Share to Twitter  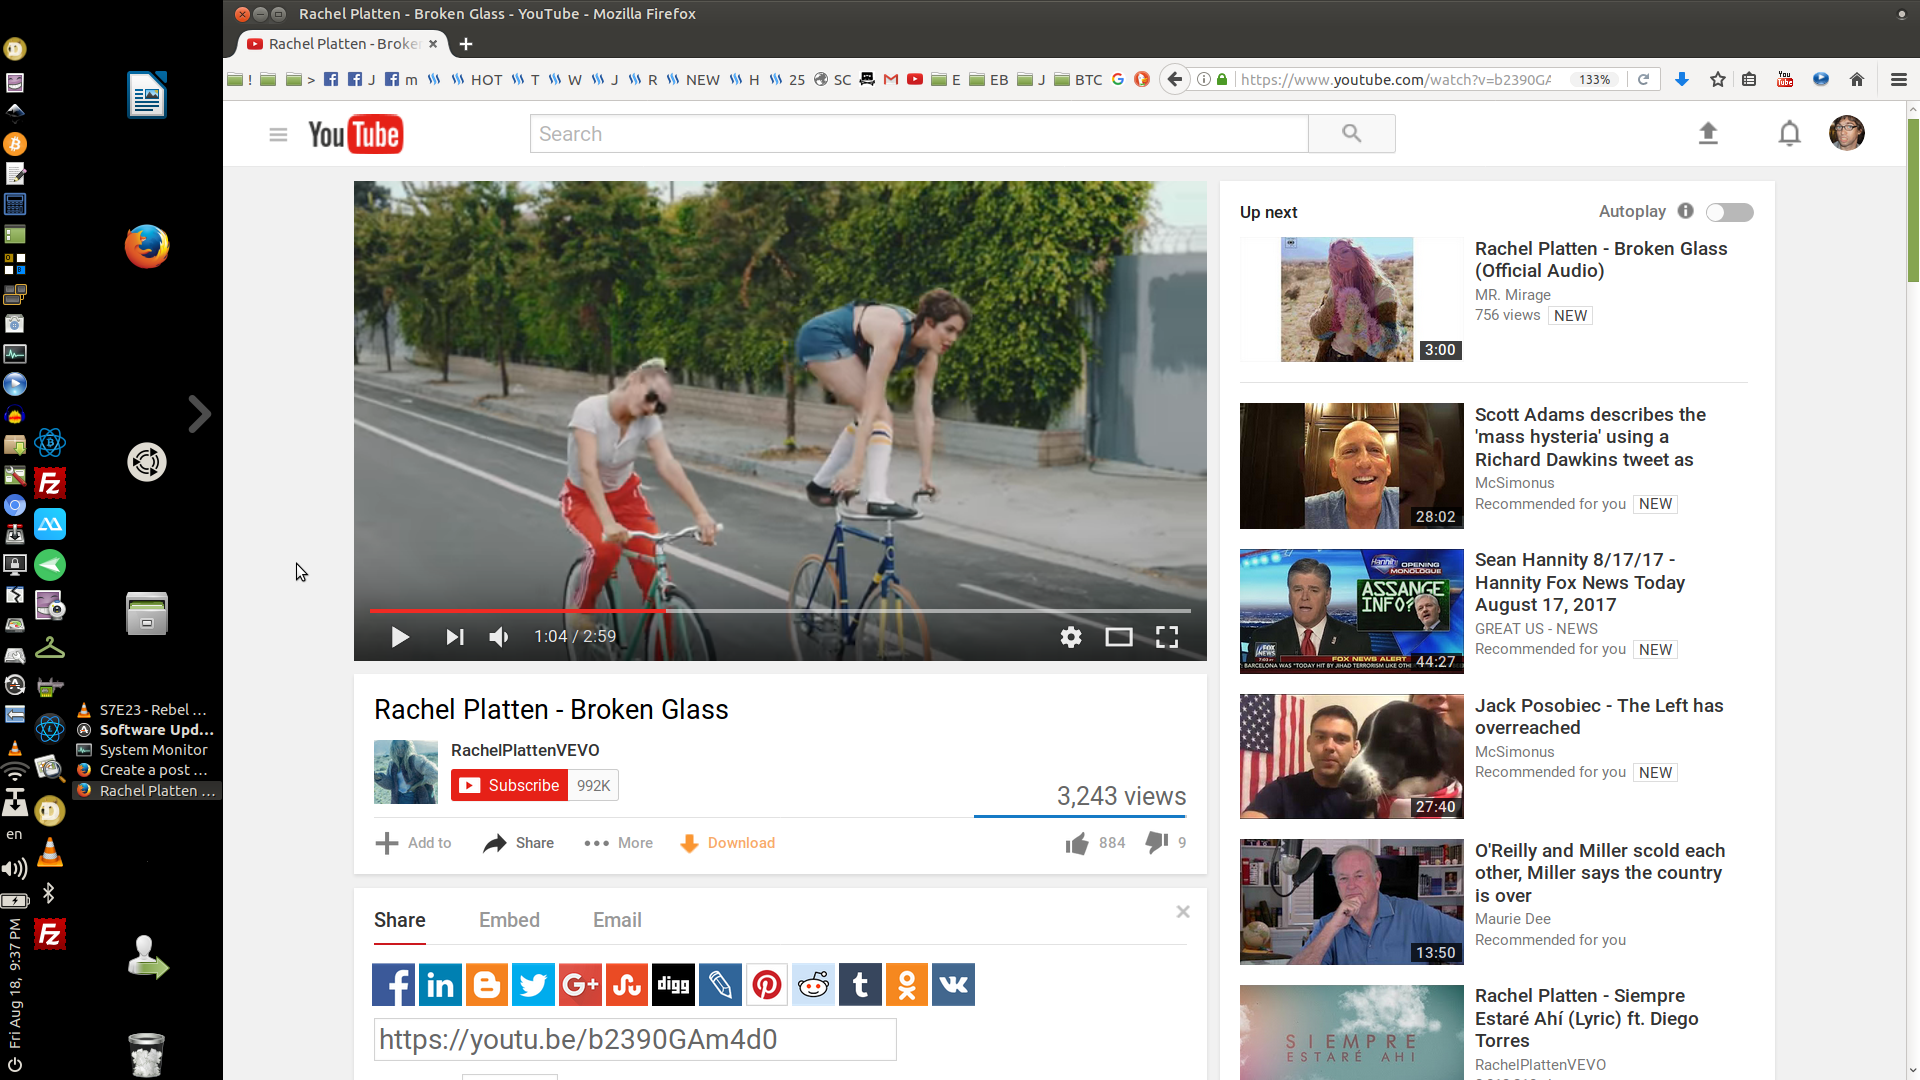533,985
